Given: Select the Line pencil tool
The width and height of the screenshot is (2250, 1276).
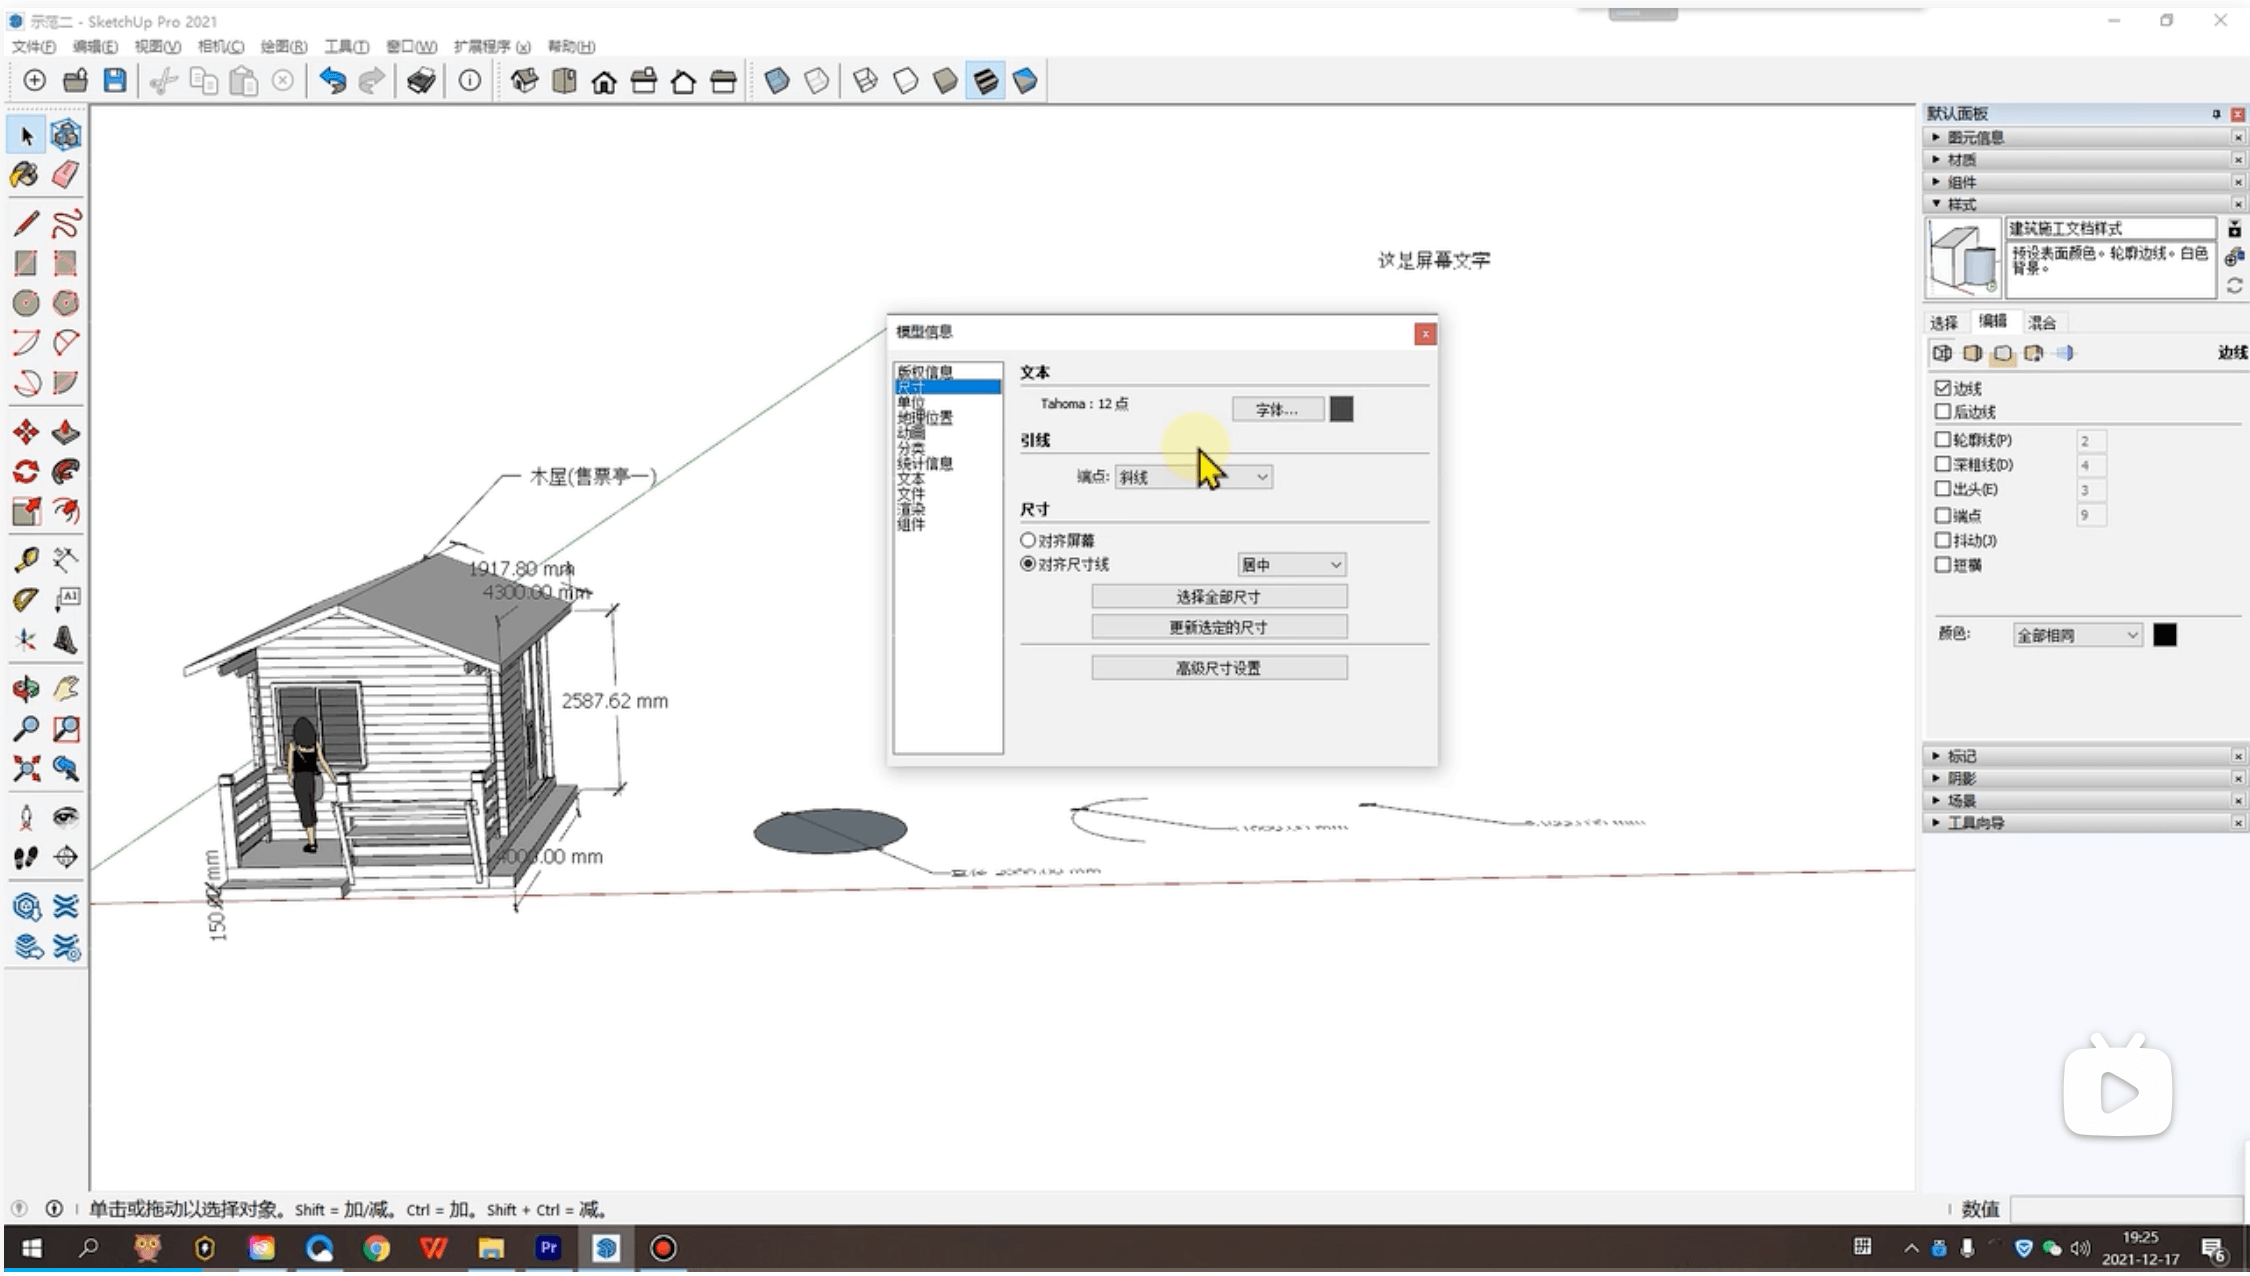Looking at the screenshot, I should point(26,222).
